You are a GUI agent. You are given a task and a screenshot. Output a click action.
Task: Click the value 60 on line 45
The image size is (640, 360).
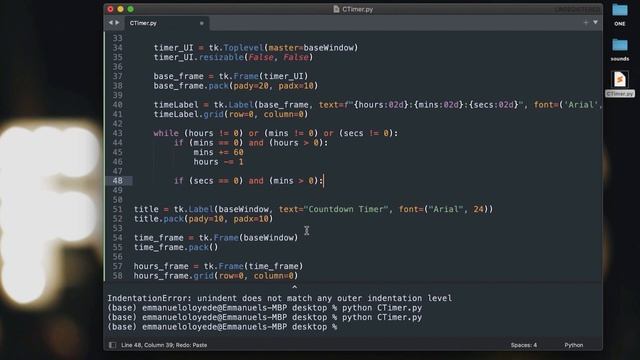click(x=238, y=152)
